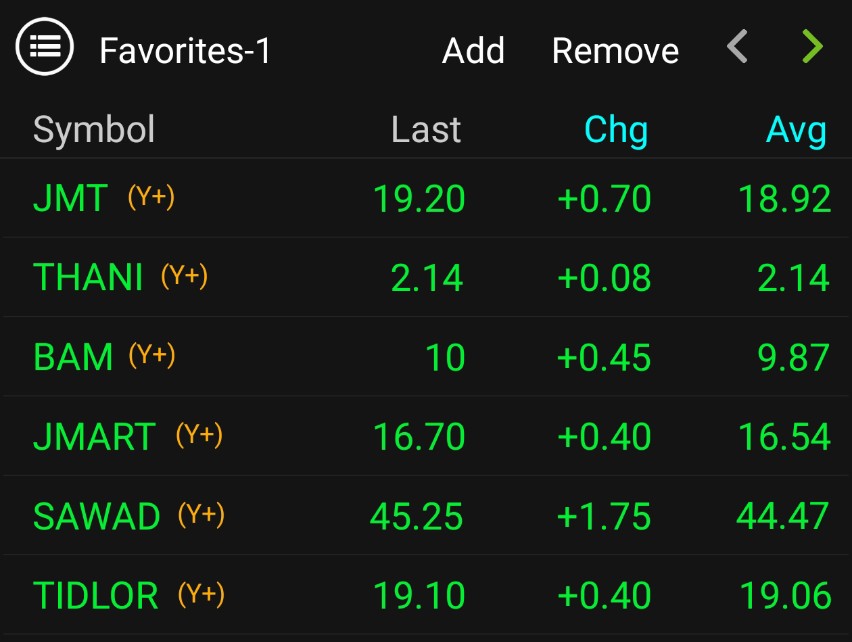This screenshot has height=642, width=852.
Task: Tap the (Y+) flag beside BAM
Action: coord(152,356)
